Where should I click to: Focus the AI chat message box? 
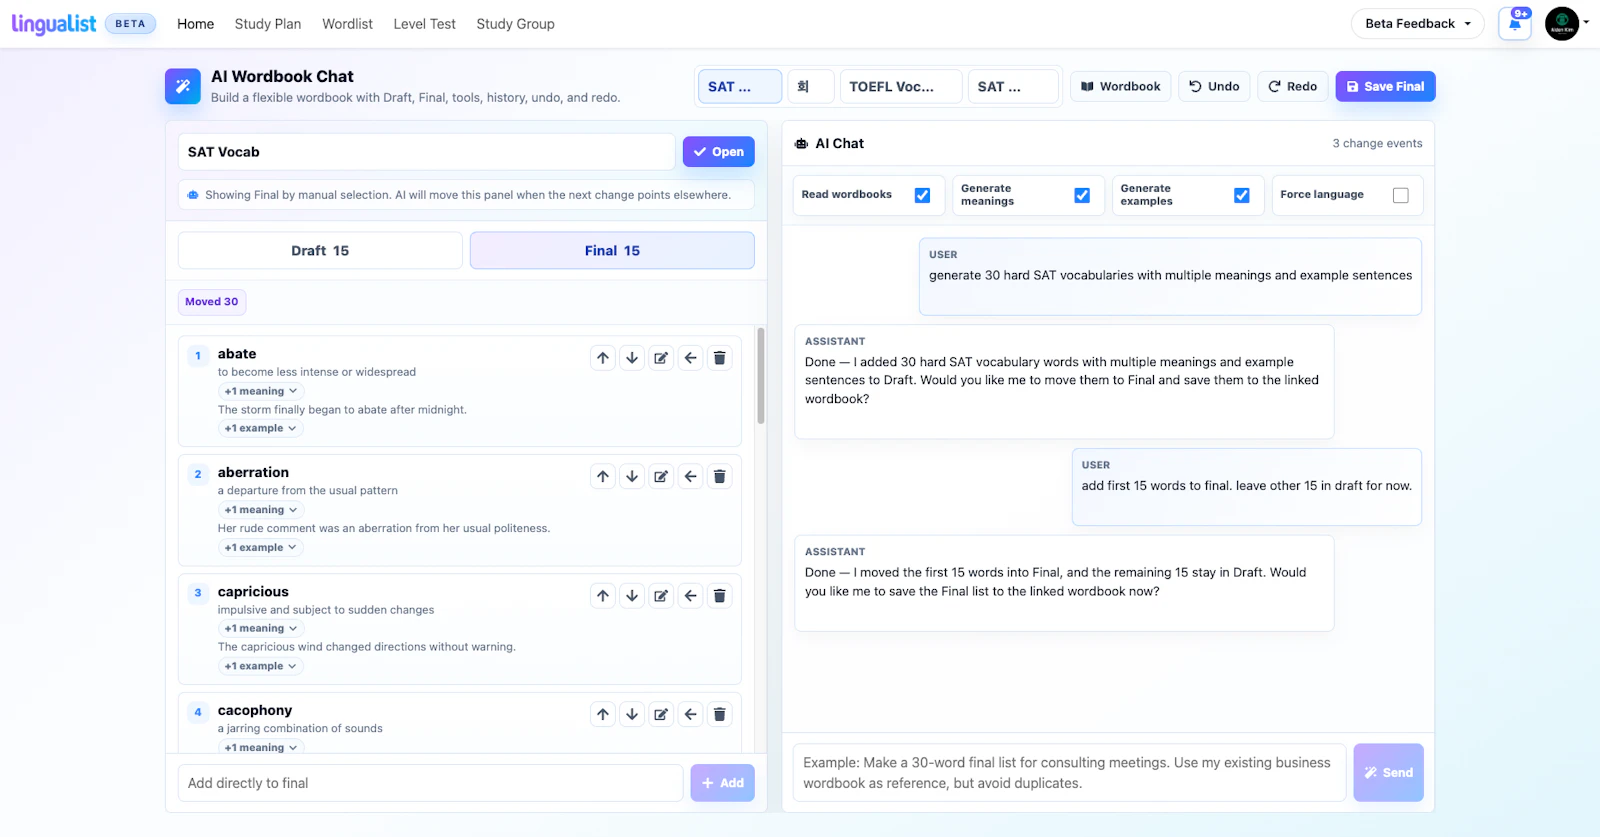[1069, 773]
